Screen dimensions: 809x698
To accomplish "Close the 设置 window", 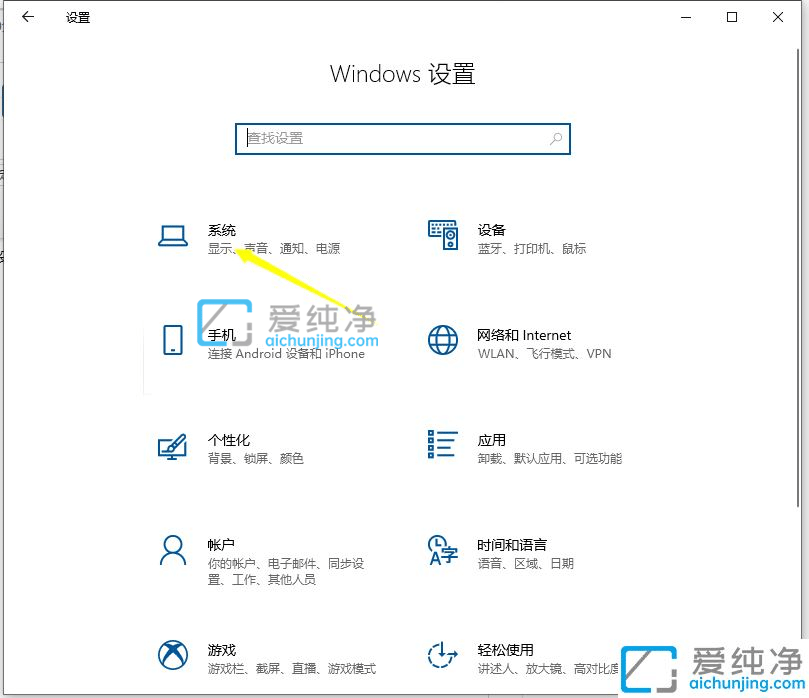I will (x=778, y=17).
